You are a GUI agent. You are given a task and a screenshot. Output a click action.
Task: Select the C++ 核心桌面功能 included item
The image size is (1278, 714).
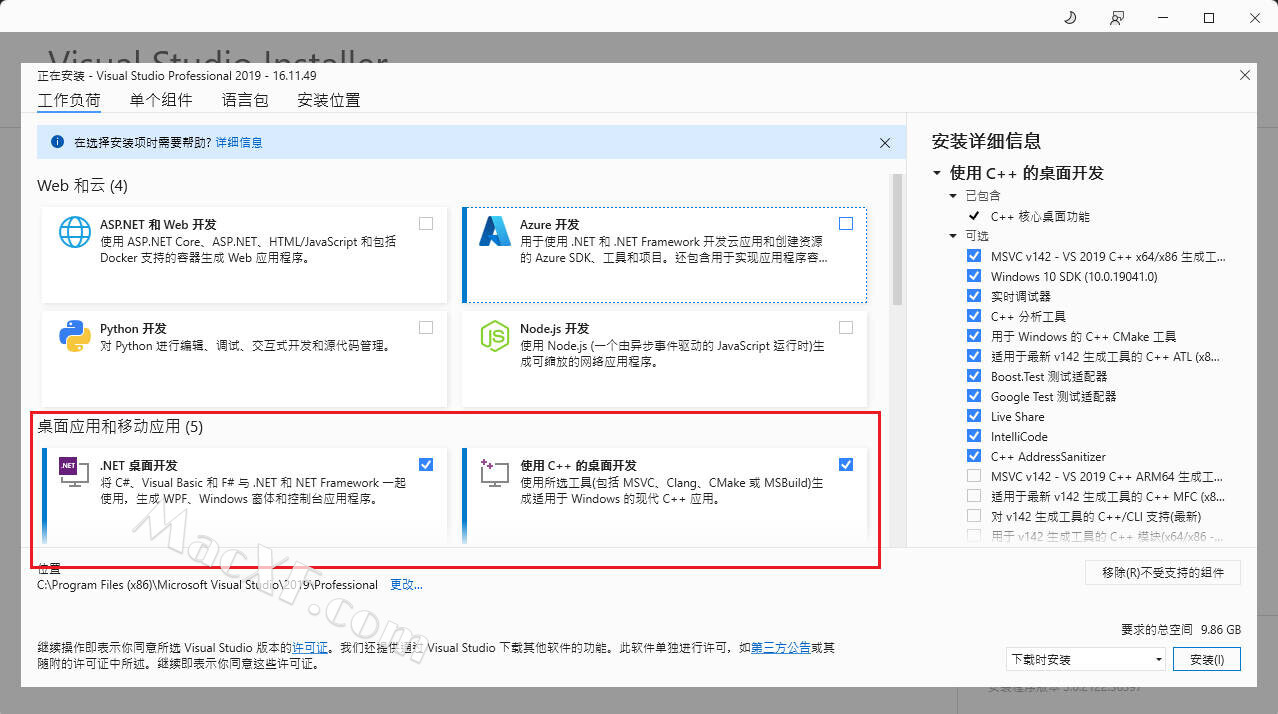[1040, 216]
